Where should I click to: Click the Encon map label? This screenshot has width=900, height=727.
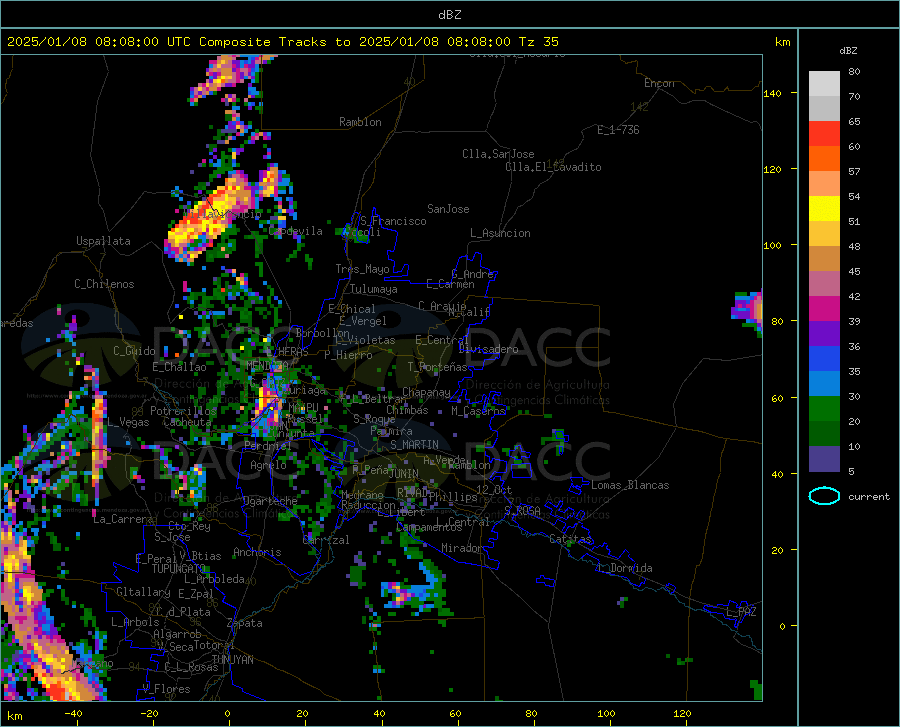(x=659, y=83)
